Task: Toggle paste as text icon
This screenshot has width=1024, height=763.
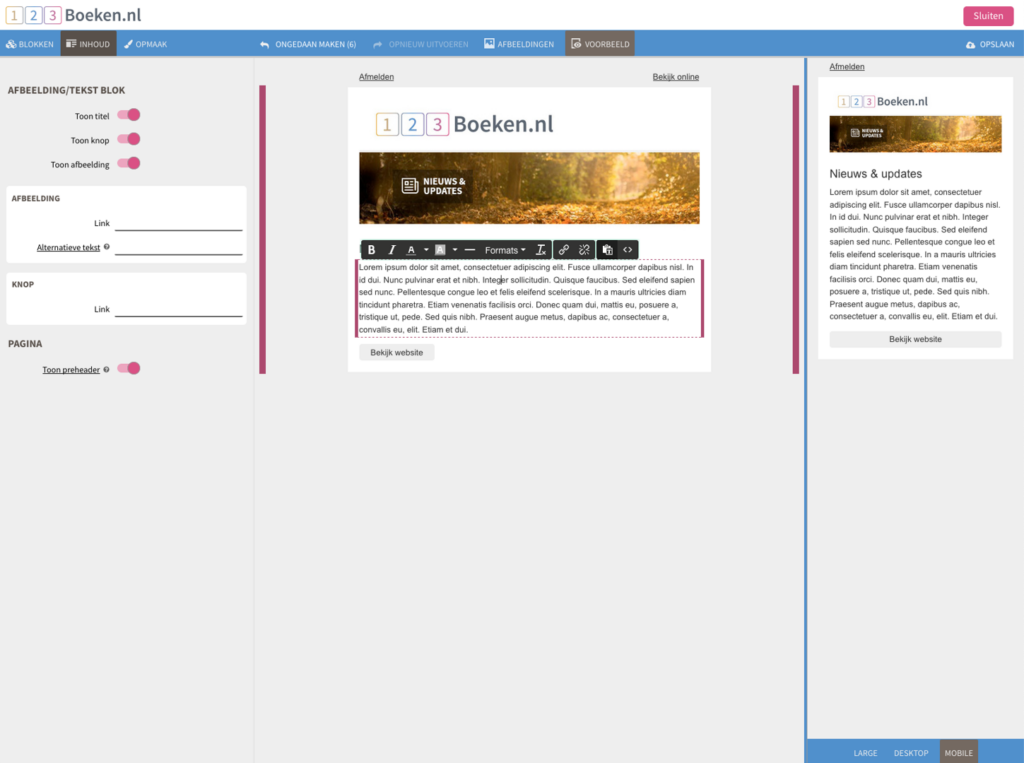Action: [607, 250]
